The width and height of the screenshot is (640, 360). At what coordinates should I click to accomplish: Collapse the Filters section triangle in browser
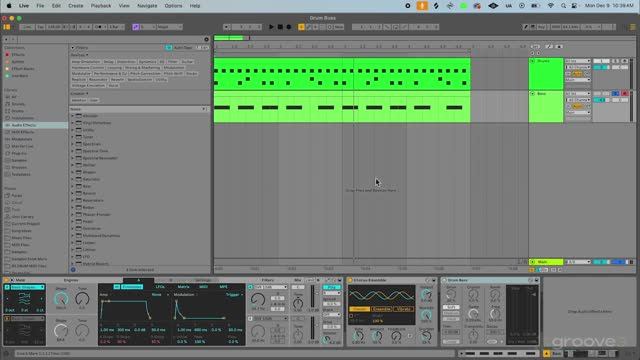click(x=73, y=48)
